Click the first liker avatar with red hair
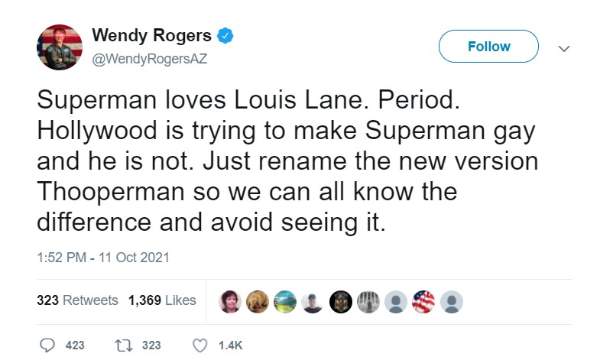Viewport: 600px width, 360px height. [230, 301]
